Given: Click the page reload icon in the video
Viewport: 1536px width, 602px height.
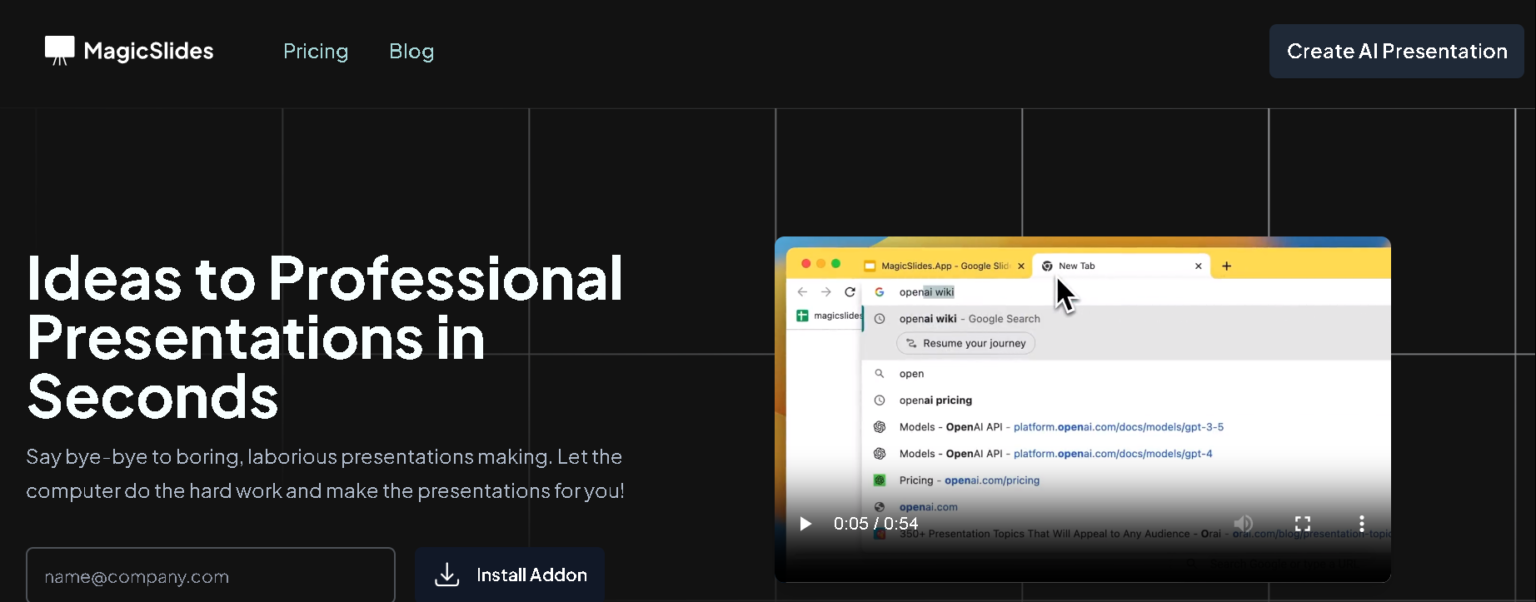Looking at the screenshot, I should (x=848, y=291).
